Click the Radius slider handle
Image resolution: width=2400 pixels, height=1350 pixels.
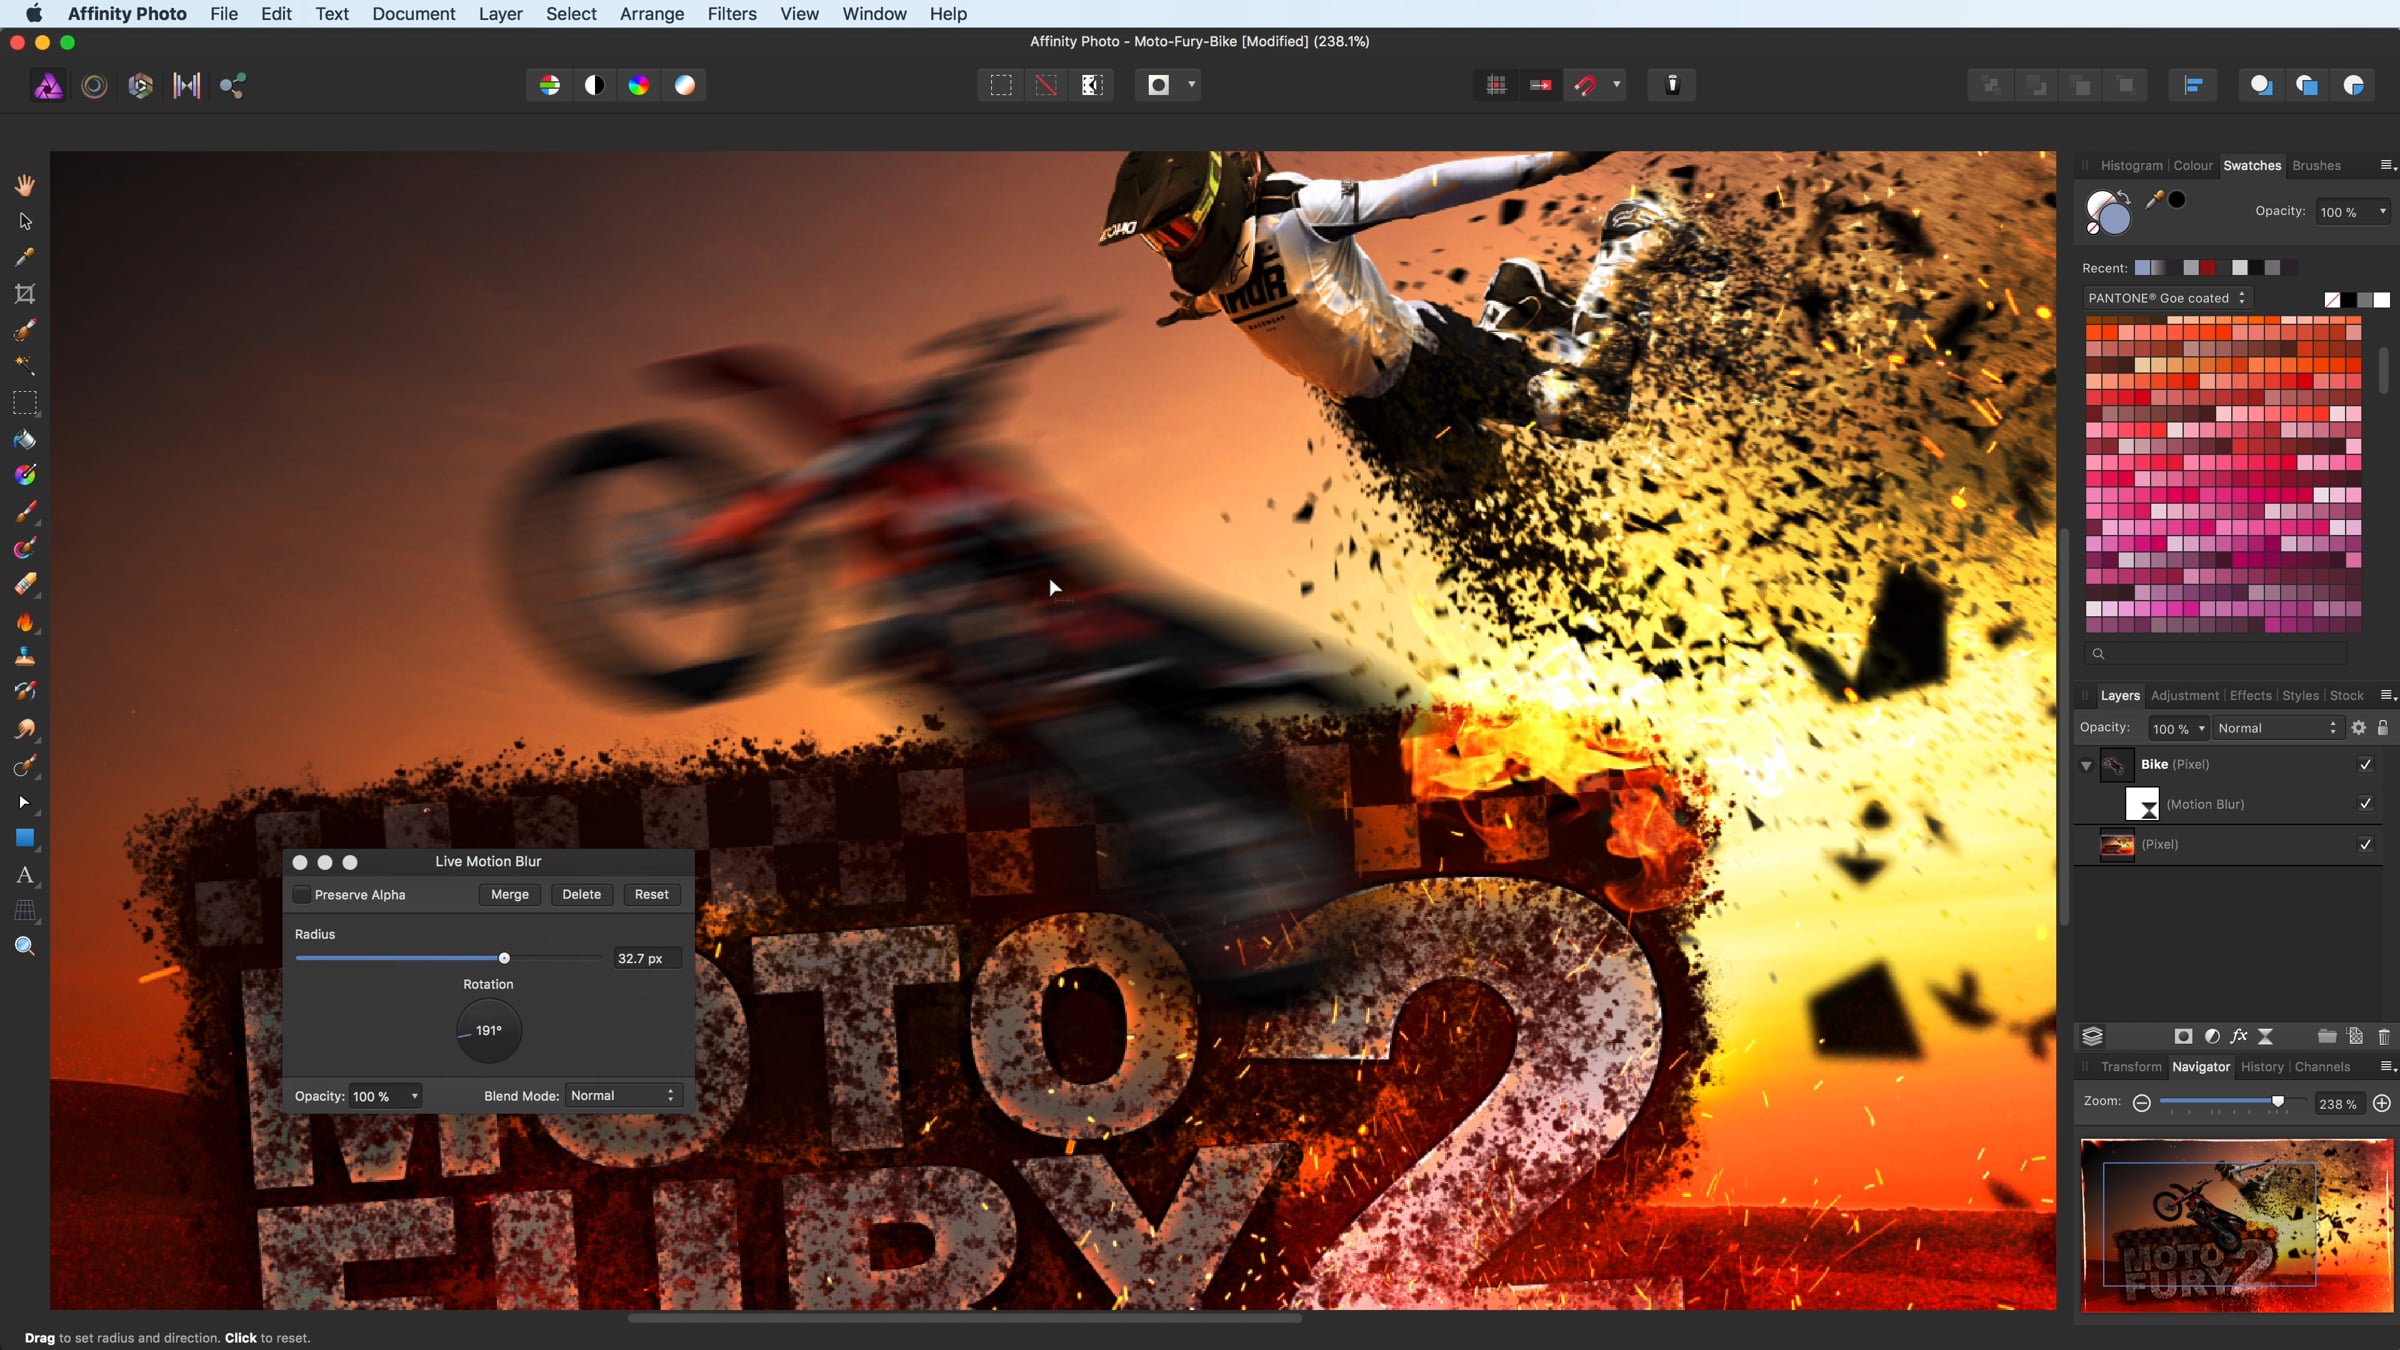pyautogui.click(x=504, y=958)
